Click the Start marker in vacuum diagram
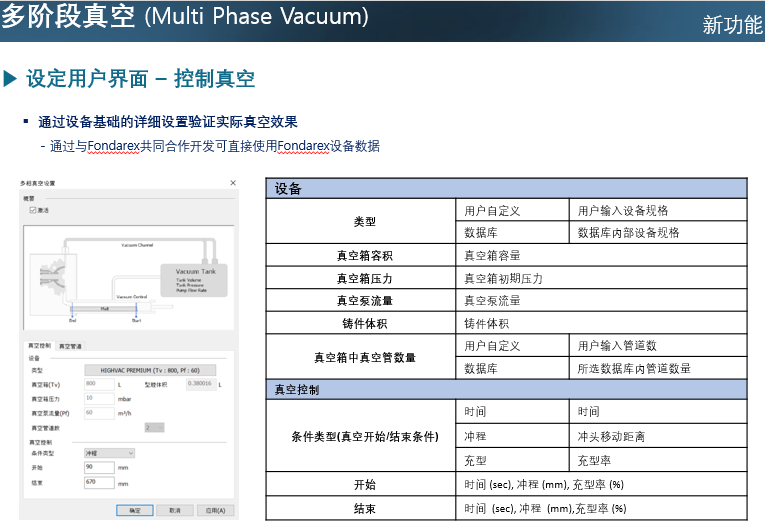Viewport: 765px width, 523px height. pyautogui.click(x=136, y=322)
